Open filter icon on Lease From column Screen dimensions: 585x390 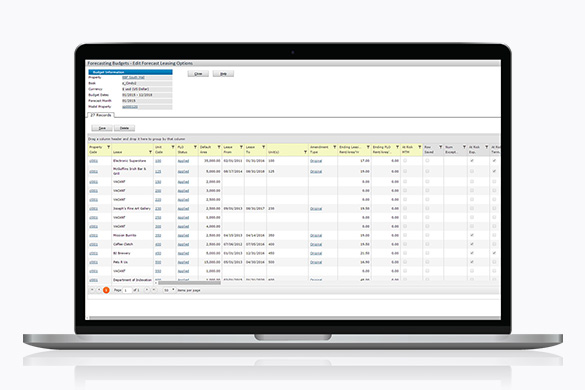(x=241, y=147)
